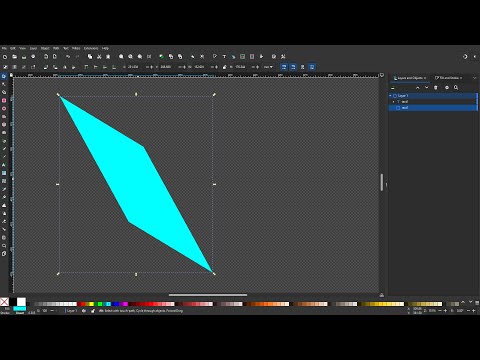Select the Rectangle tool
The width and height of the screenshot is (480, 360).
click(x=4, y=100)
